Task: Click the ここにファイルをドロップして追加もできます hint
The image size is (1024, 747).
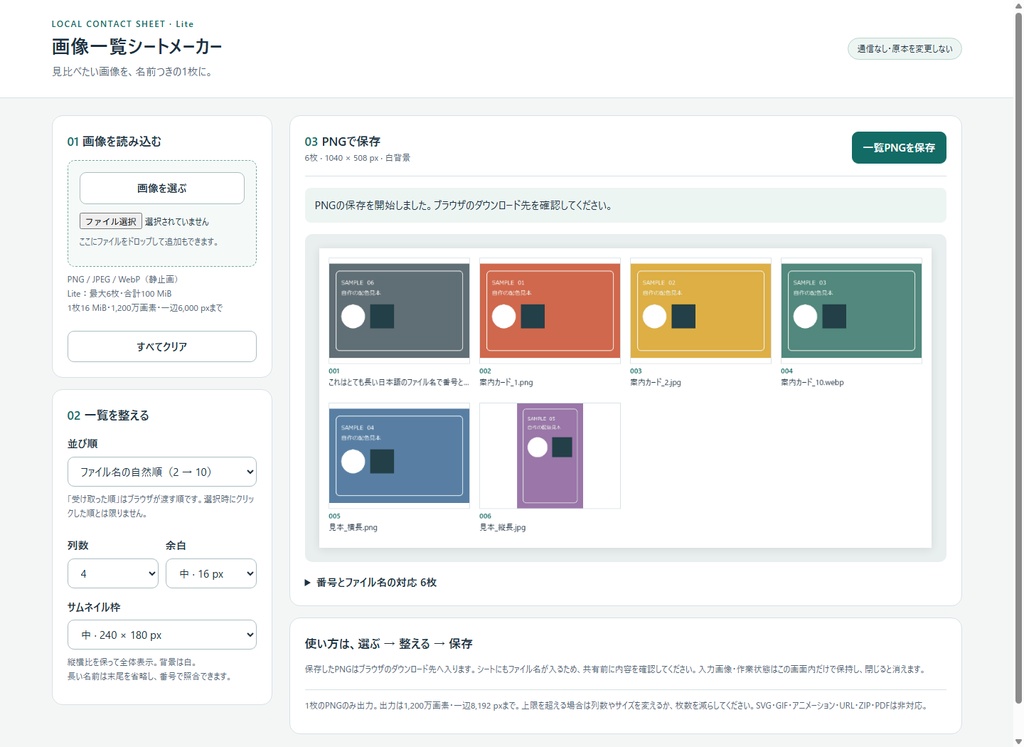Action: (149, 242)
